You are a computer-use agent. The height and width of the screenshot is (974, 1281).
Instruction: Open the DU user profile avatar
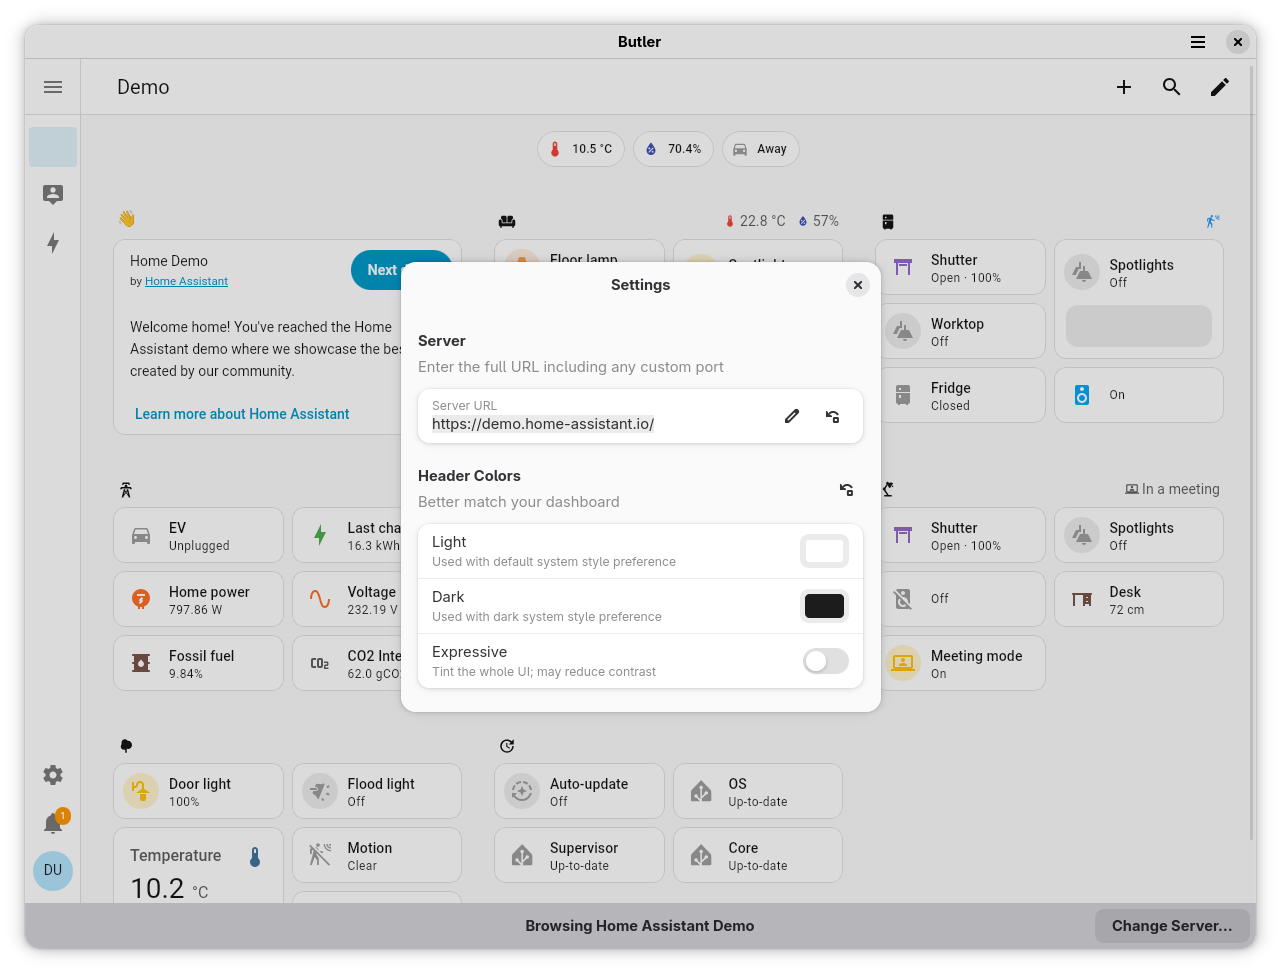[x=53, y=870]
